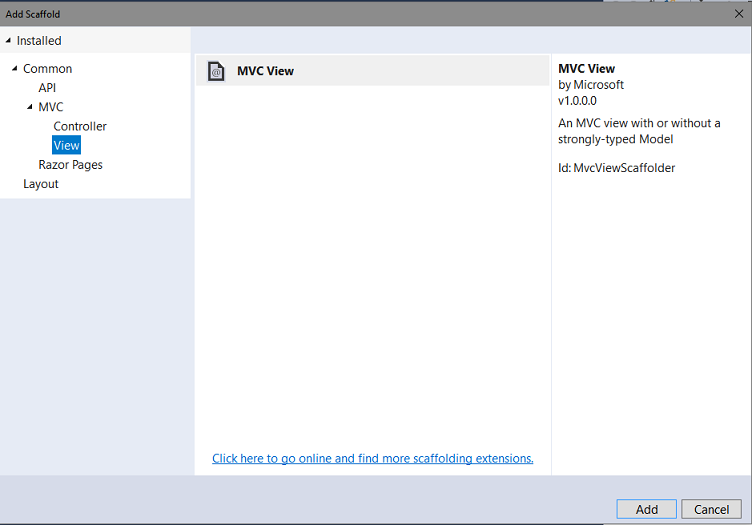Click the 'strongly-typed Model' description text

click(616, 139)
